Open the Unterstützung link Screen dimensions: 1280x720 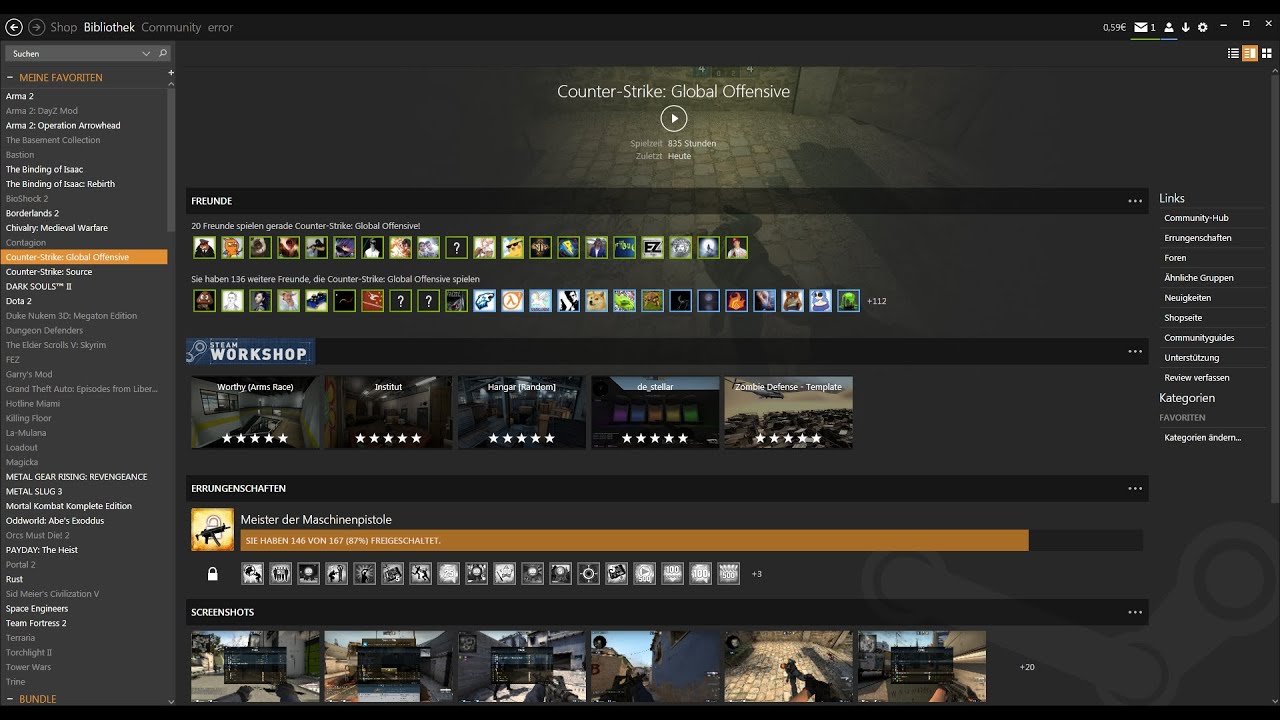click(x=1192, y=358)
